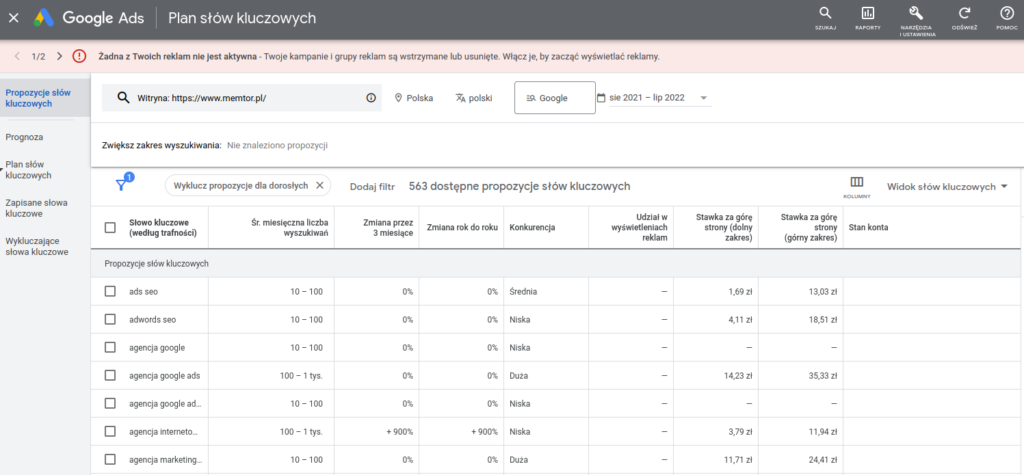This screenshot has width=1024, height=475.
Task: Remove the 'Wyklucz propozycje dla dorosłych' filter chip
Action: pos(320,185)
